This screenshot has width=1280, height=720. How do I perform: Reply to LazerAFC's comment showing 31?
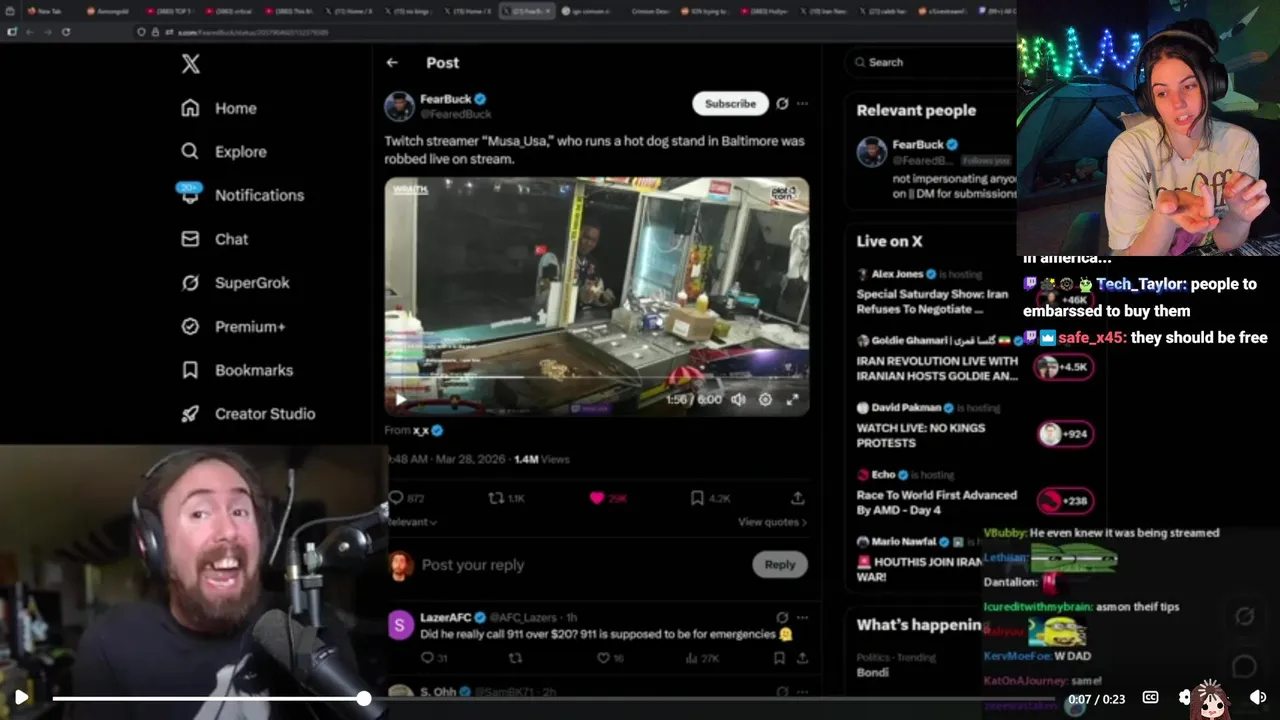(433, 658)
